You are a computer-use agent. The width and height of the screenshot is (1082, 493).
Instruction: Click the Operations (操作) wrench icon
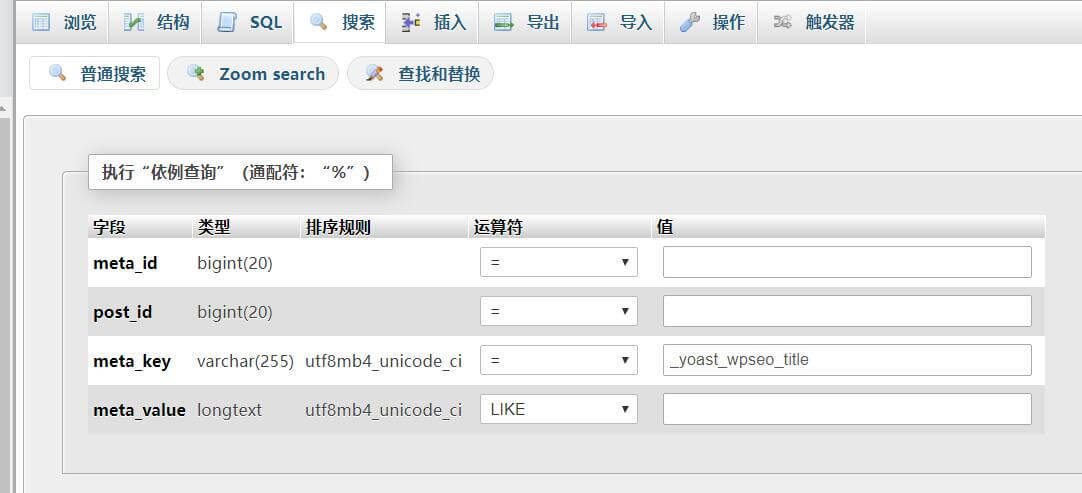[x=689, y=22]
